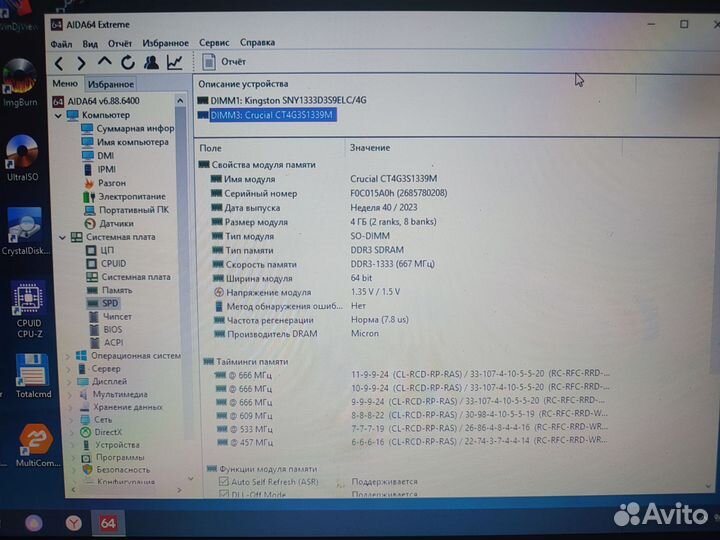
Task: Open Totalcmd desktop shortcut
Action: 33,377
